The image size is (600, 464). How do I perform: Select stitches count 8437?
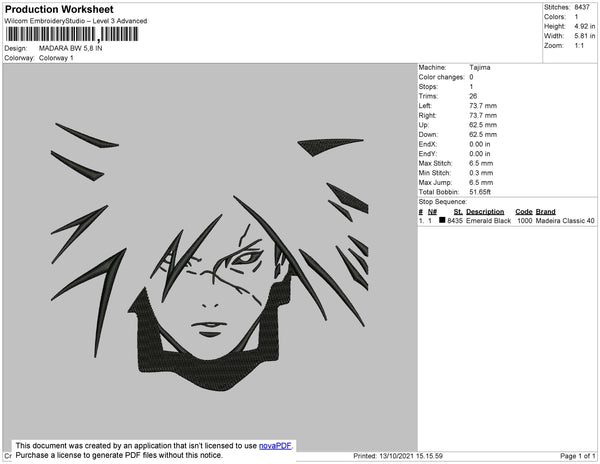tap(582, 7)
